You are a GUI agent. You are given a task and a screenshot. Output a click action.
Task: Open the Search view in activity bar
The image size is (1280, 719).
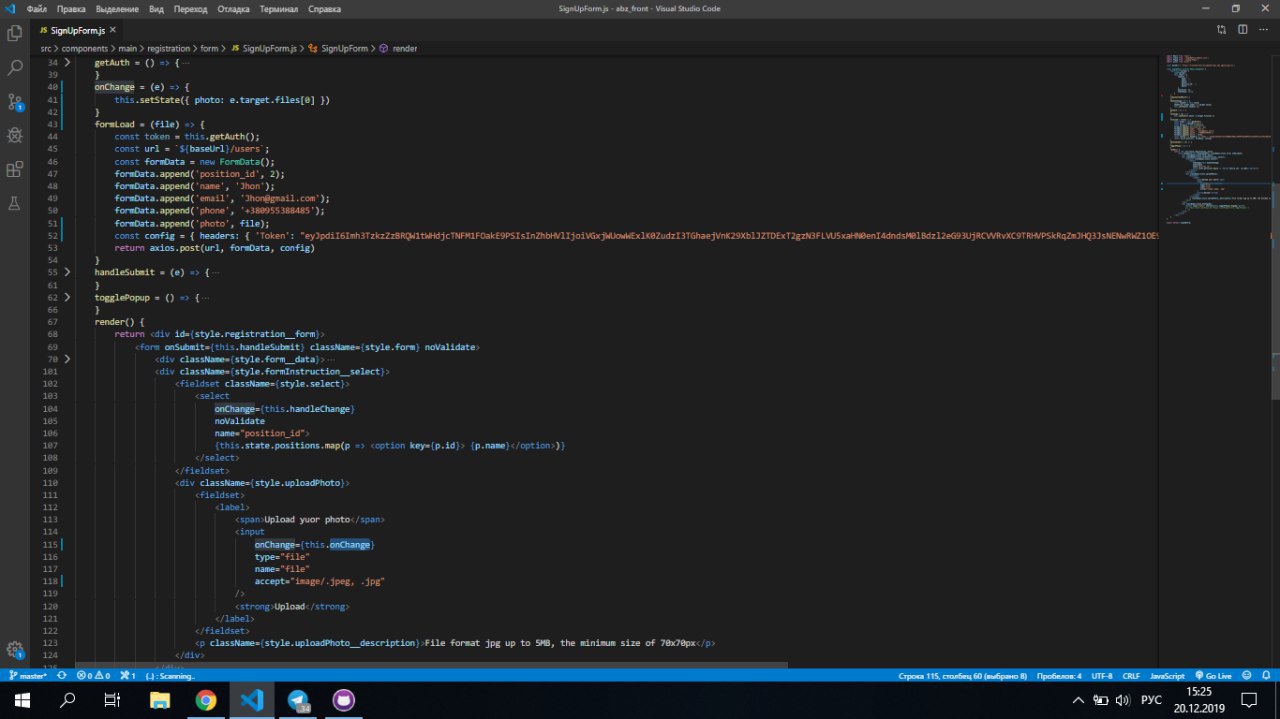point(15,68)
